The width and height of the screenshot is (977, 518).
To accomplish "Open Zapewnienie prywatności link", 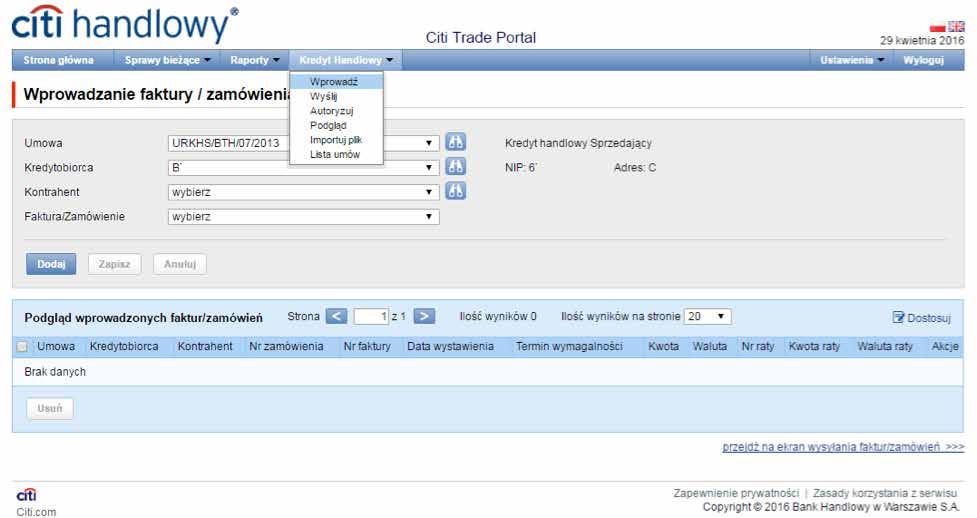I will click(736, 493).
